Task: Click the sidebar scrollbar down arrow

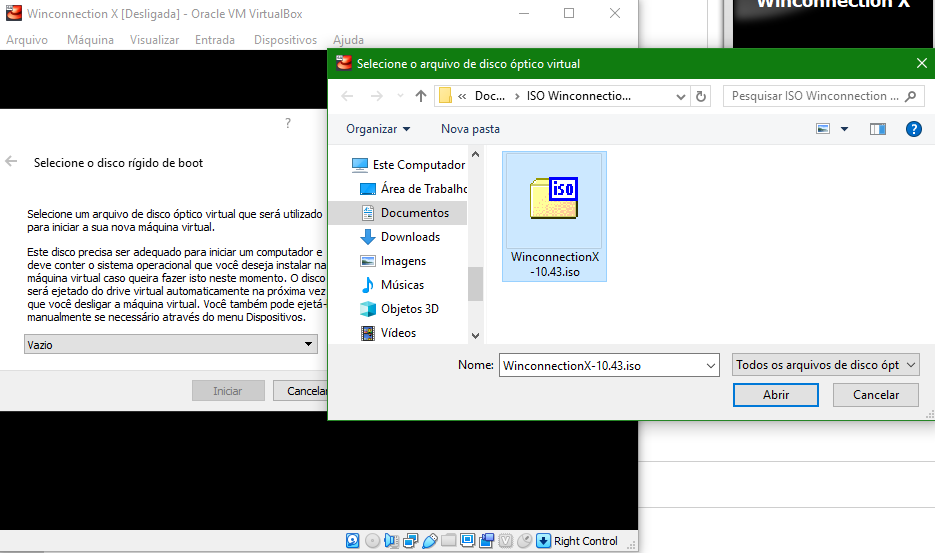Action: [x=475, y=336]
